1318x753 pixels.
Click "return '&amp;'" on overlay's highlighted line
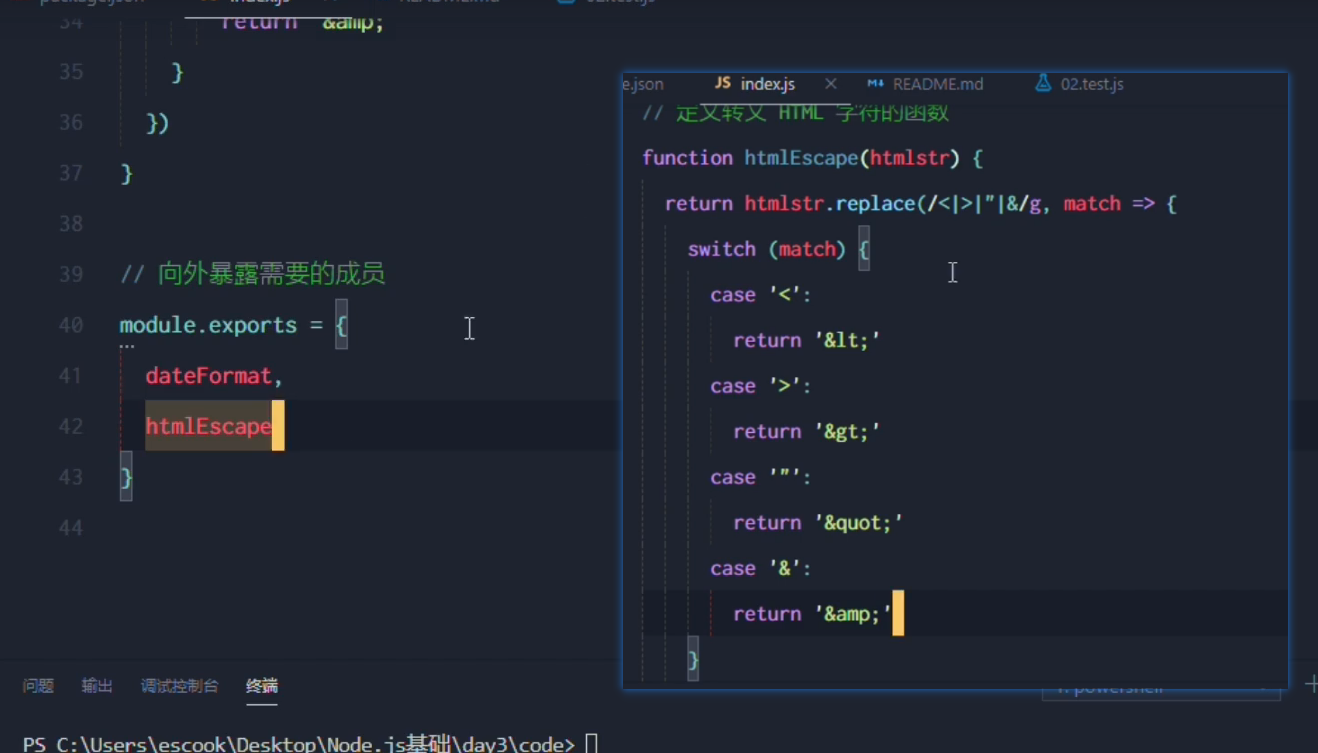(813, 614)
